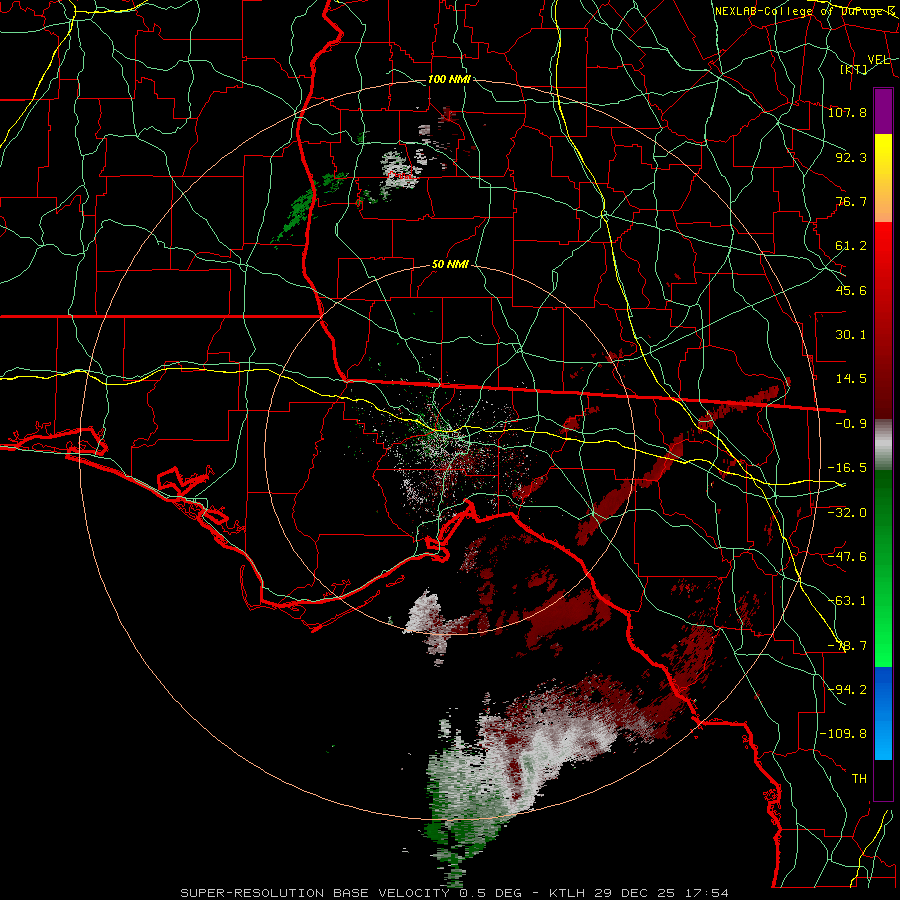Click the 76.7 velocity scale value
This screenshot has width=900, height=900.
tap(851, 201)
